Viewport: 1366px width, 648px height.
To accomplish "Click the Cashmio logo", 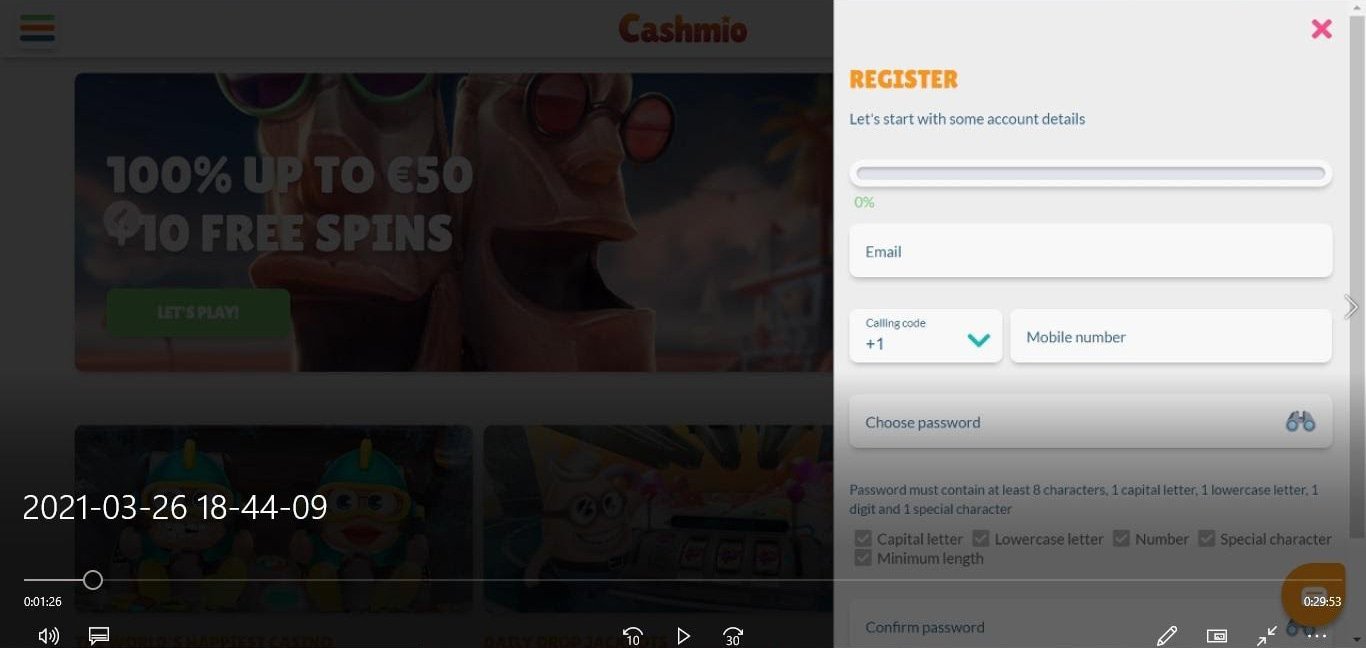I will [683, 28].
